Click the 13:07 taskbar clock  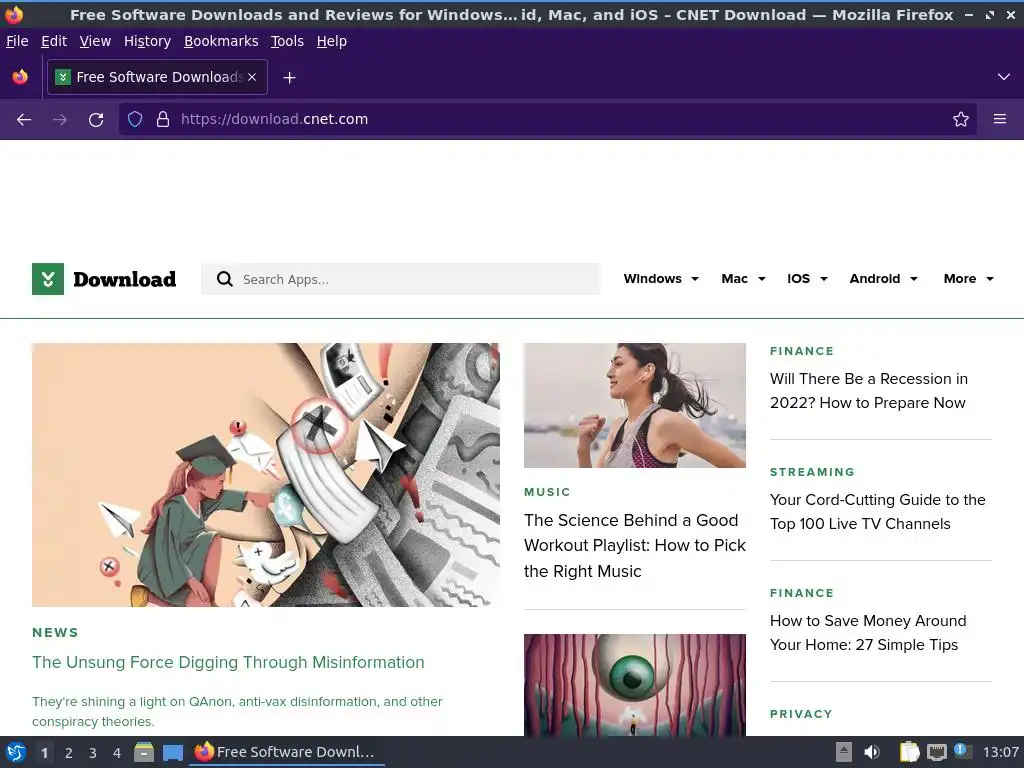(1000, 752)
